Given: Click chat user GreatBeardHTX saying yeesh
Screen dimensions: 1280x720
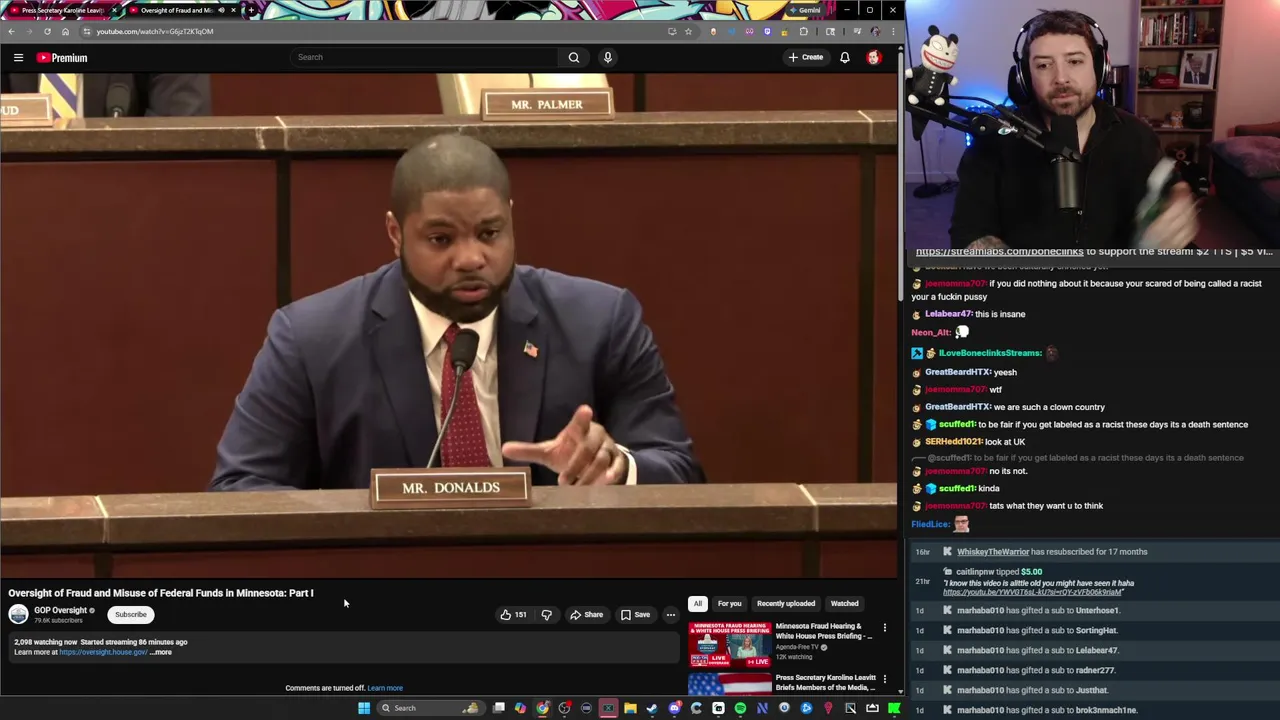Looking at the screenshot, I should pyautogui.click(x=957, y=372).
